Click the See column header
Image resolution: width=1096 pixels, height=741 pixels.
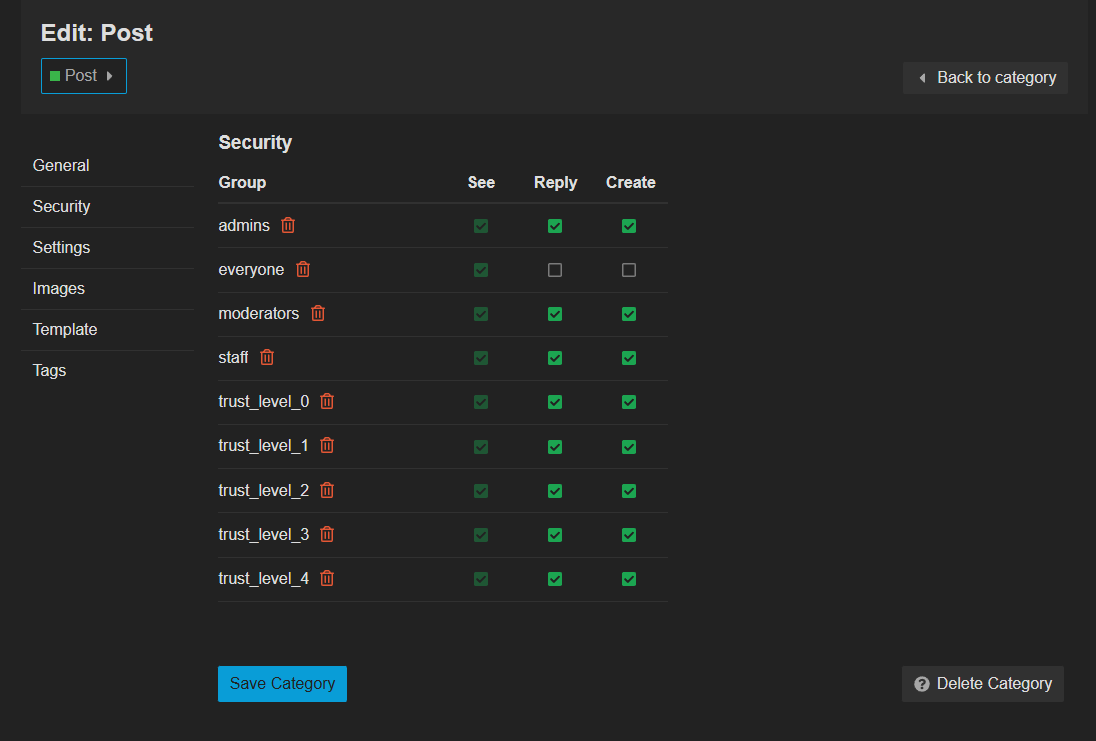coord(481,182)
